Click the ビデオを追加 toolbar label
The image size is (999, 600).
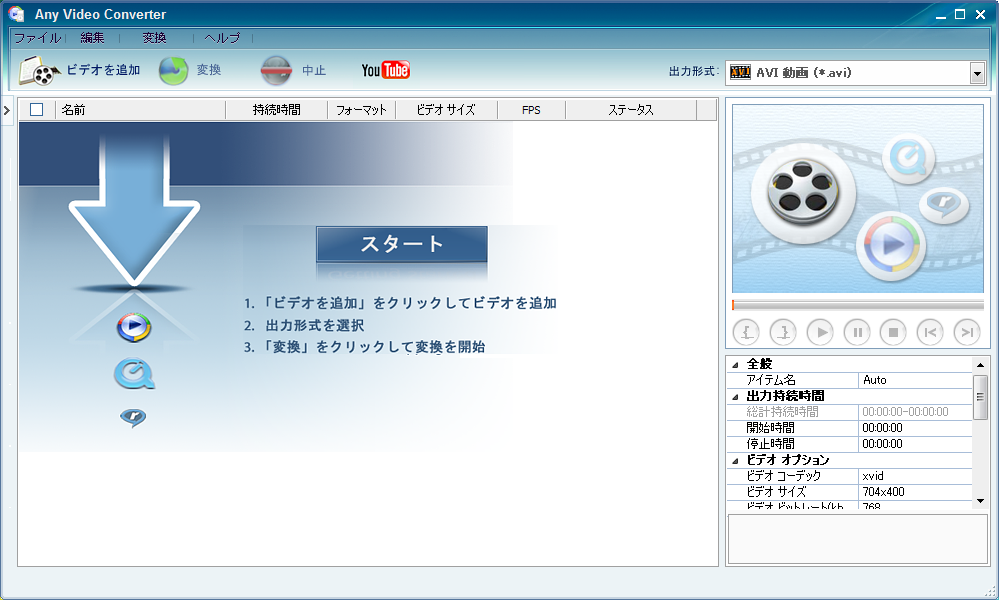103,70
